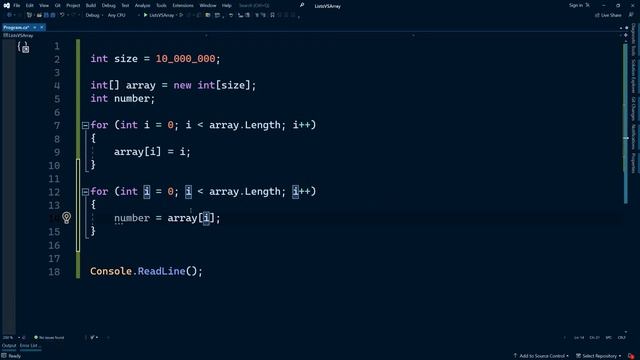The image size is (640, 360).
Task: Open the Error List panel tab
Action: 30,346
